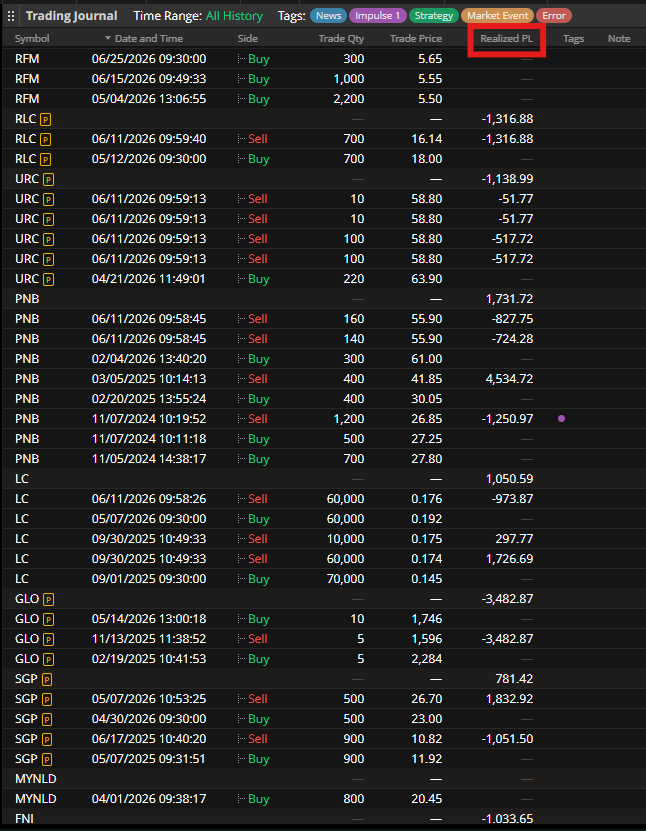Sort by the Trade Qty column header

pos(341,39)
